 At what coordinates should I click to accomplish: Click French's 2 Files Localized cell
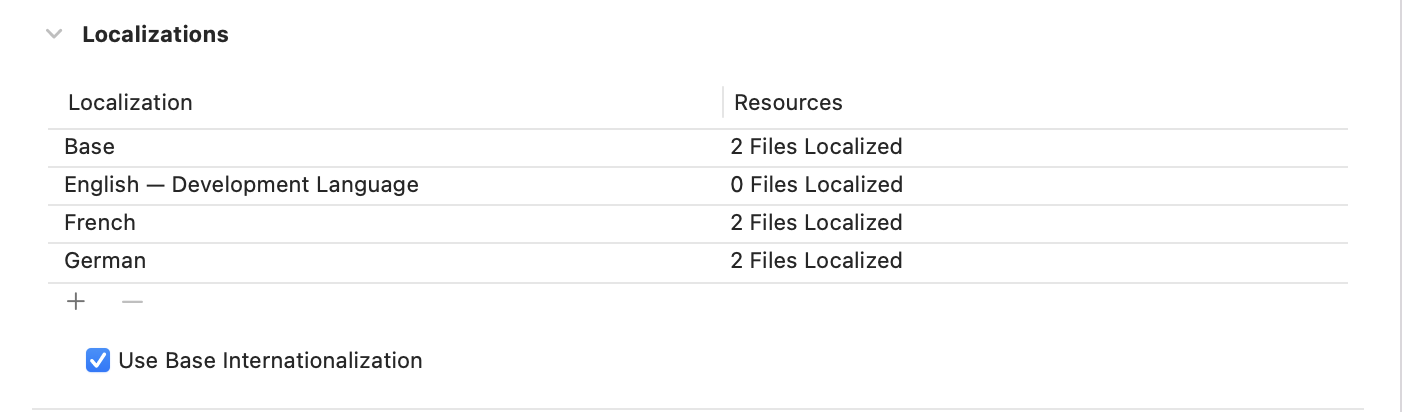[x=816, y=223]
